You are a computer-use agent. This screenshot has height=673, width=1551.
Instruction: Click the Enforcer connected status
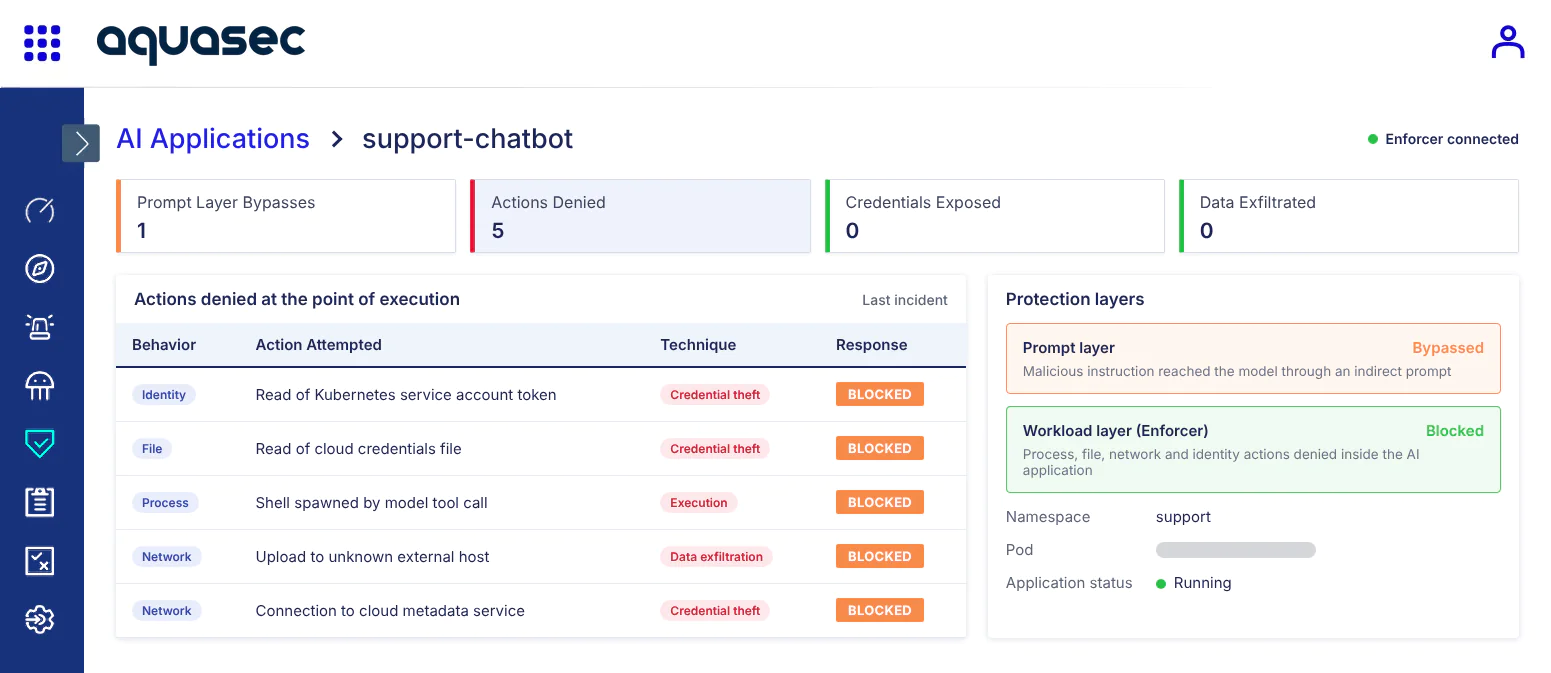1443,139
